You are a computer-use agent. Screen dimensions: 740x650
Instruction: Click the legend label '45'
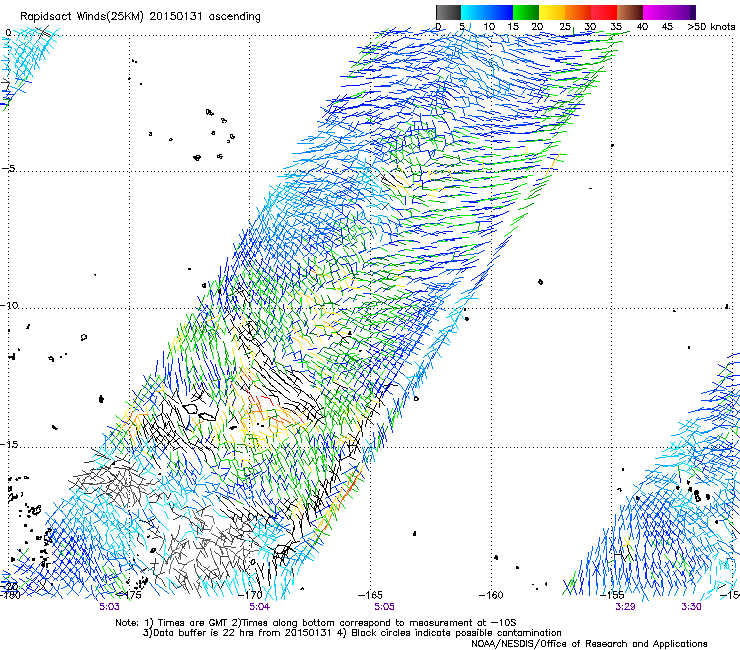click(667, 27)
